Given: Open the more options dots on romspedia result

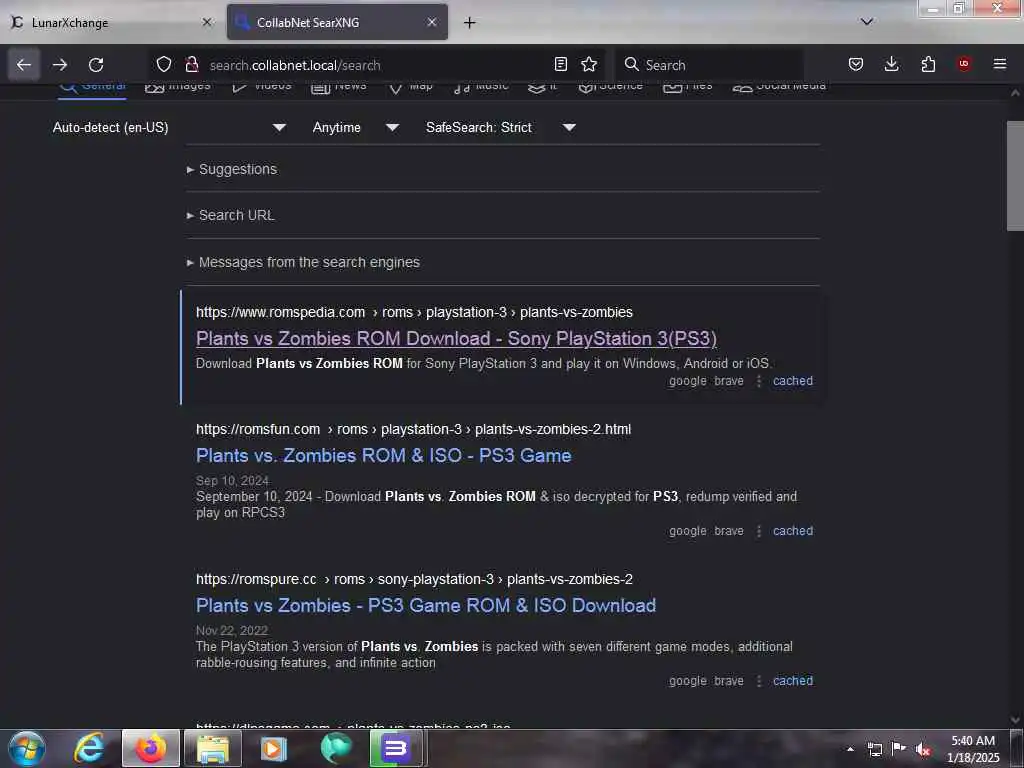Looking at the screenshot, I should (x=758, y=381).
